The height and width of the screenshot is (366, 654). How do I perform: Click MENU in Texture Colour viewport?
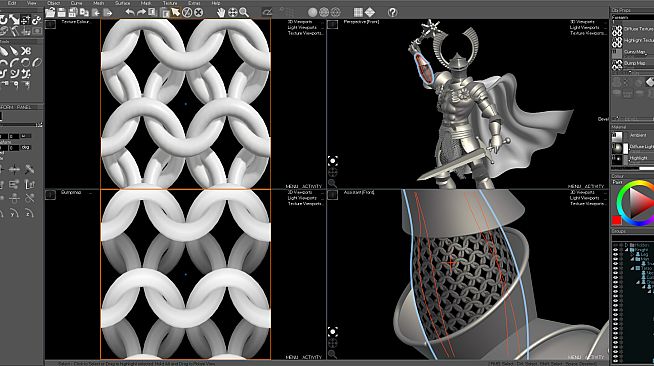point(292,186)
